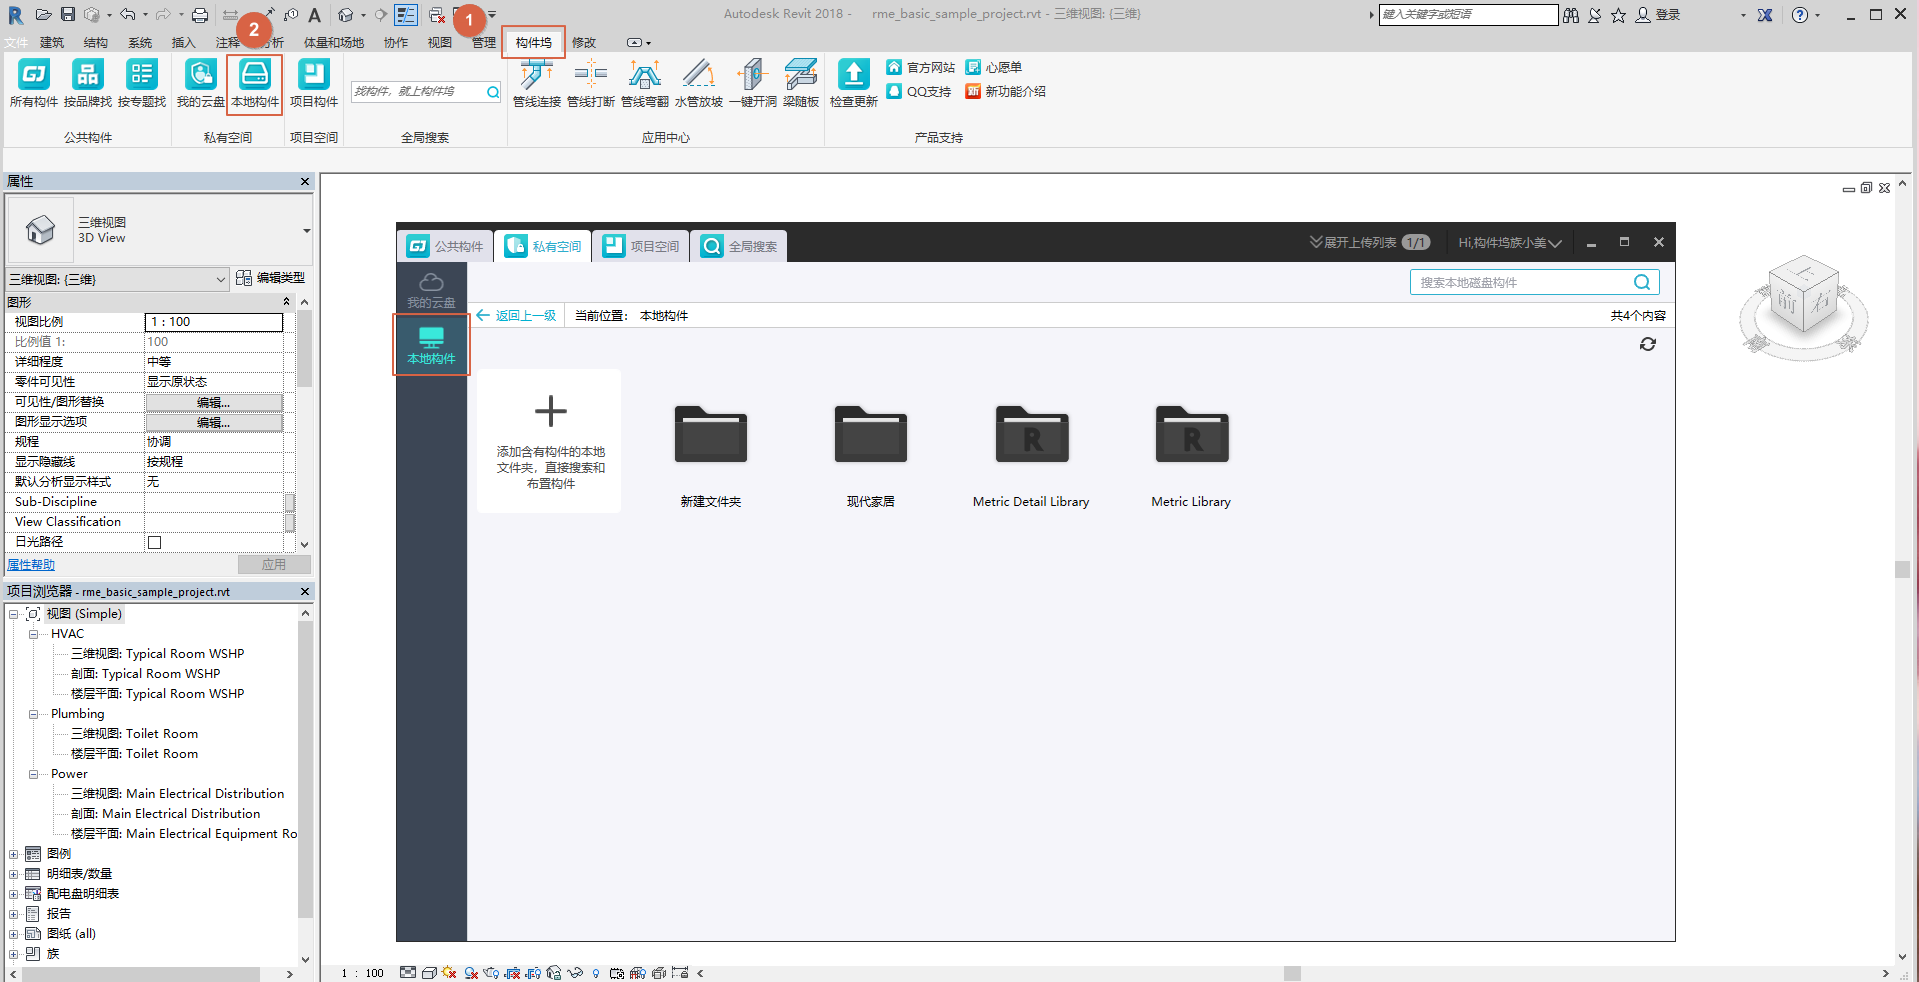Open 公共构件 tab in dialog
The height and width of the screenshot is (982, 1919).
click(x=446, y=246)
